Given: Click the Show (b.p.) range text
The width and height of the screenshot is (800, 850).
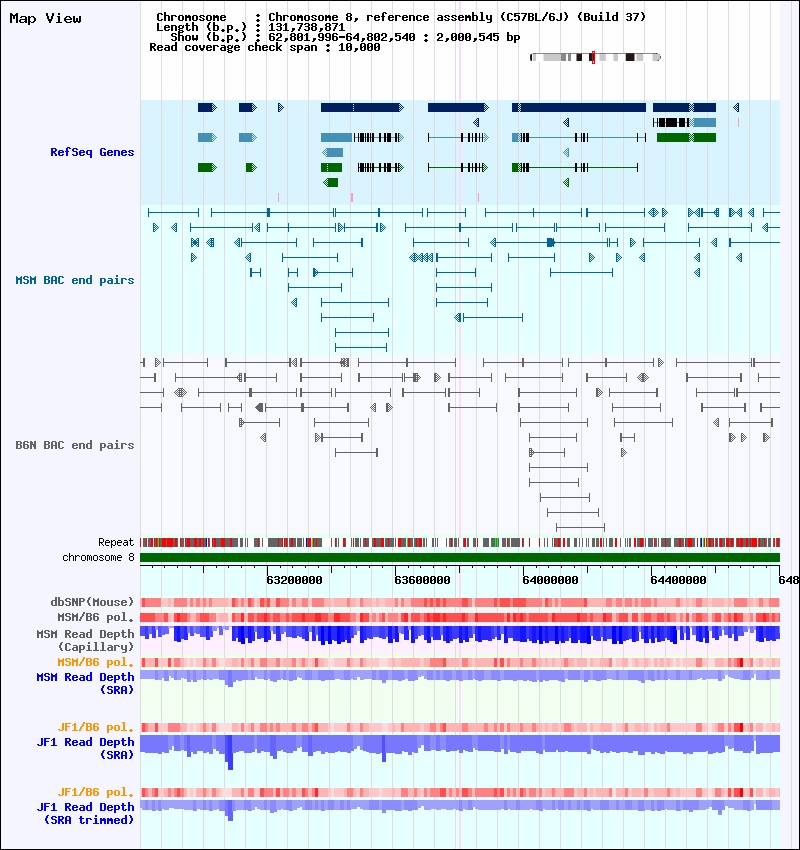Looking at the screenshot, I should pyautogui.click(x=345, y=37).
